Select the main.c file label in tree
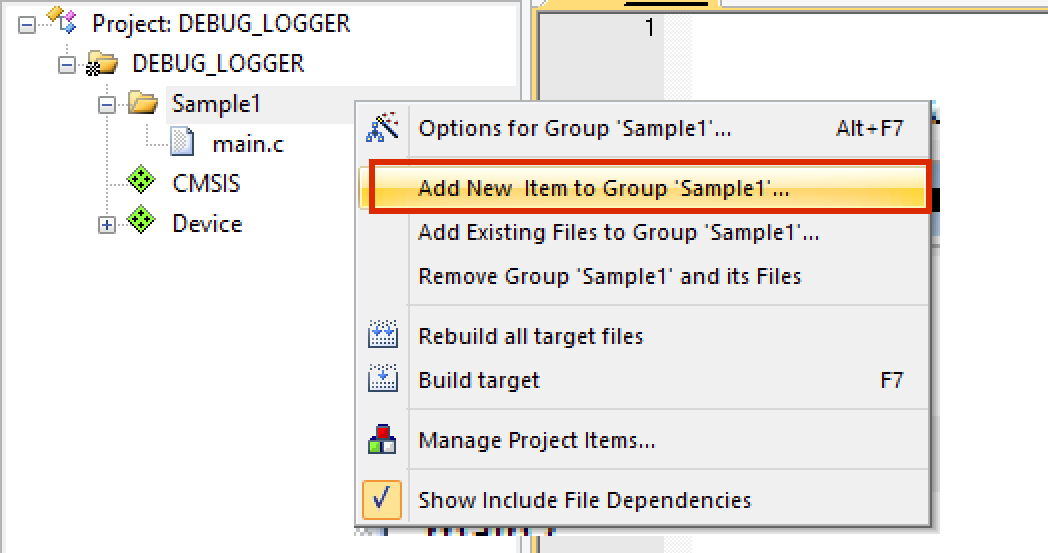Viewport: 1048px width, 553px height. coord(247,144)
